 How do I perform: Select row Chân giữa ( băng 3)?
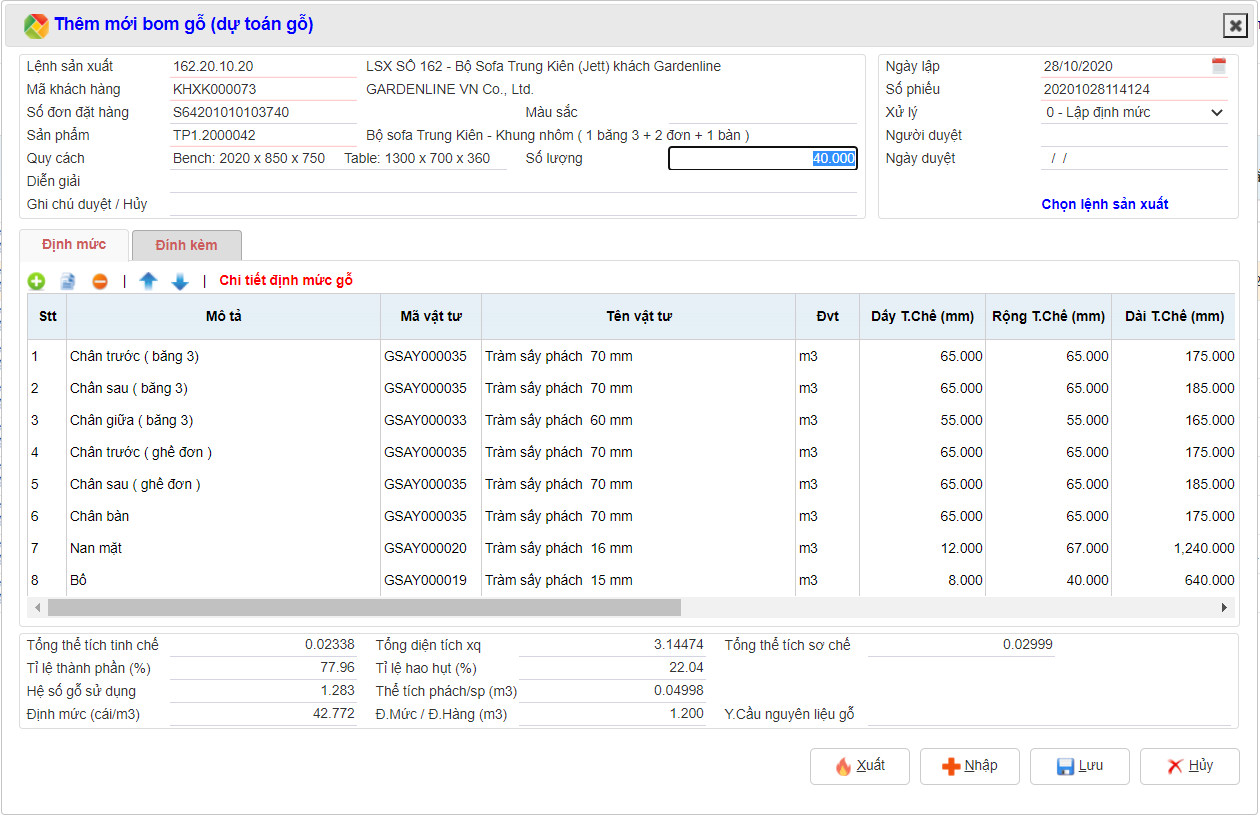pos(131,421)
